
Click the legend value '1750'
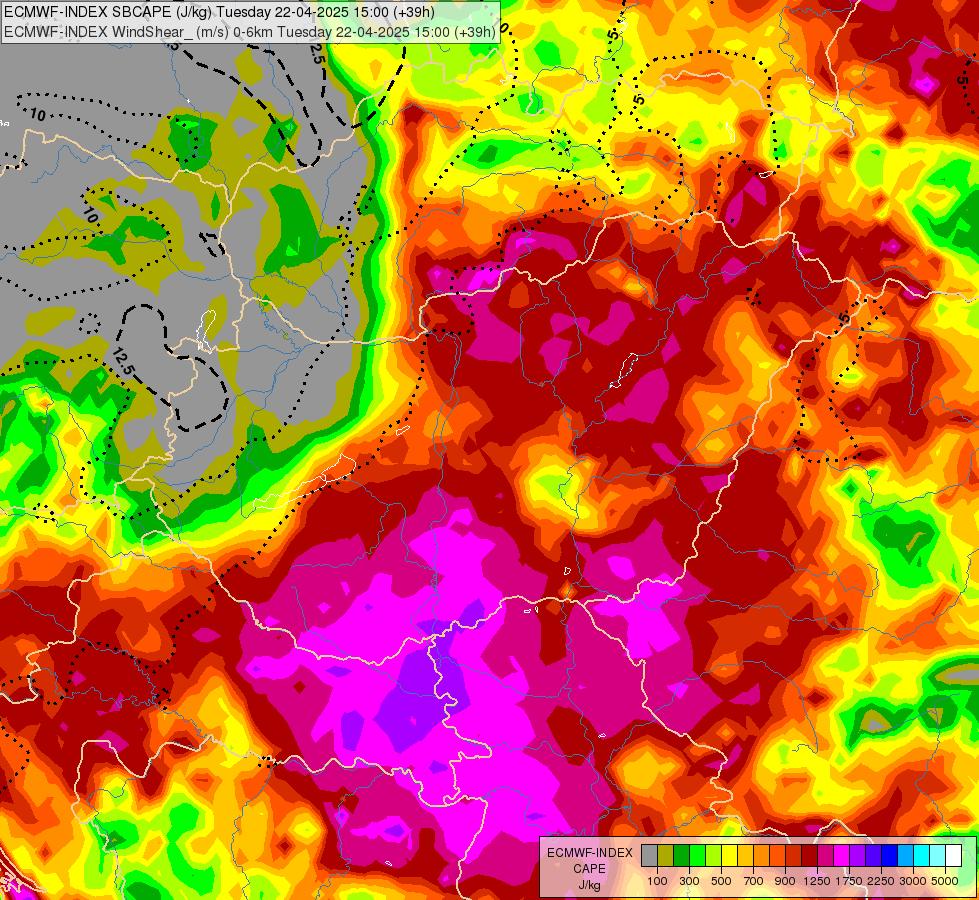(849, 881)
